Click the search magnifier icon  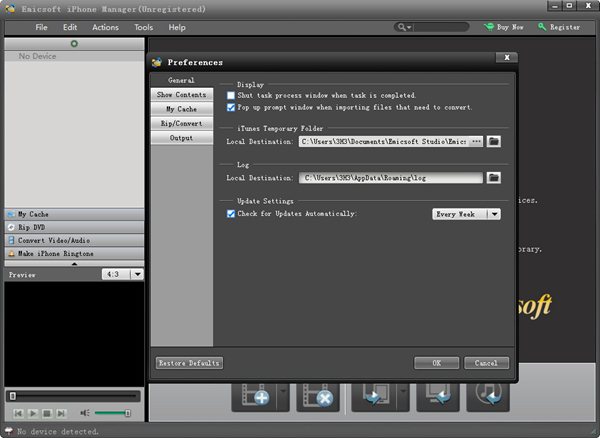point(401,27)
